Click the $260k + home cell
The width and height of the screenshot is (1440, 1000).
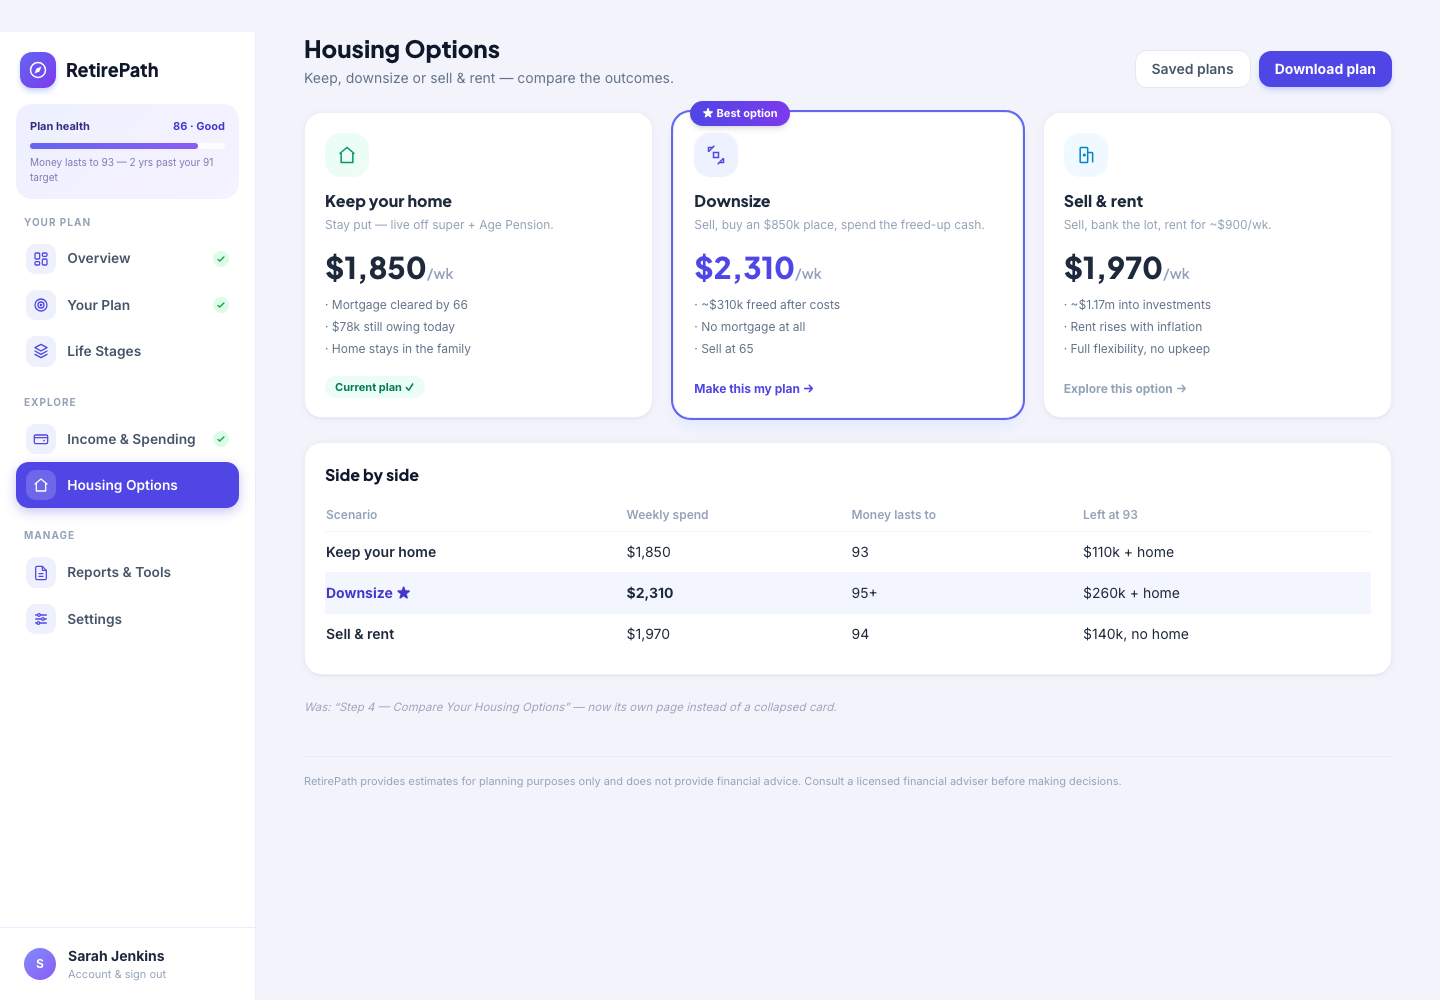point(1131,593)
